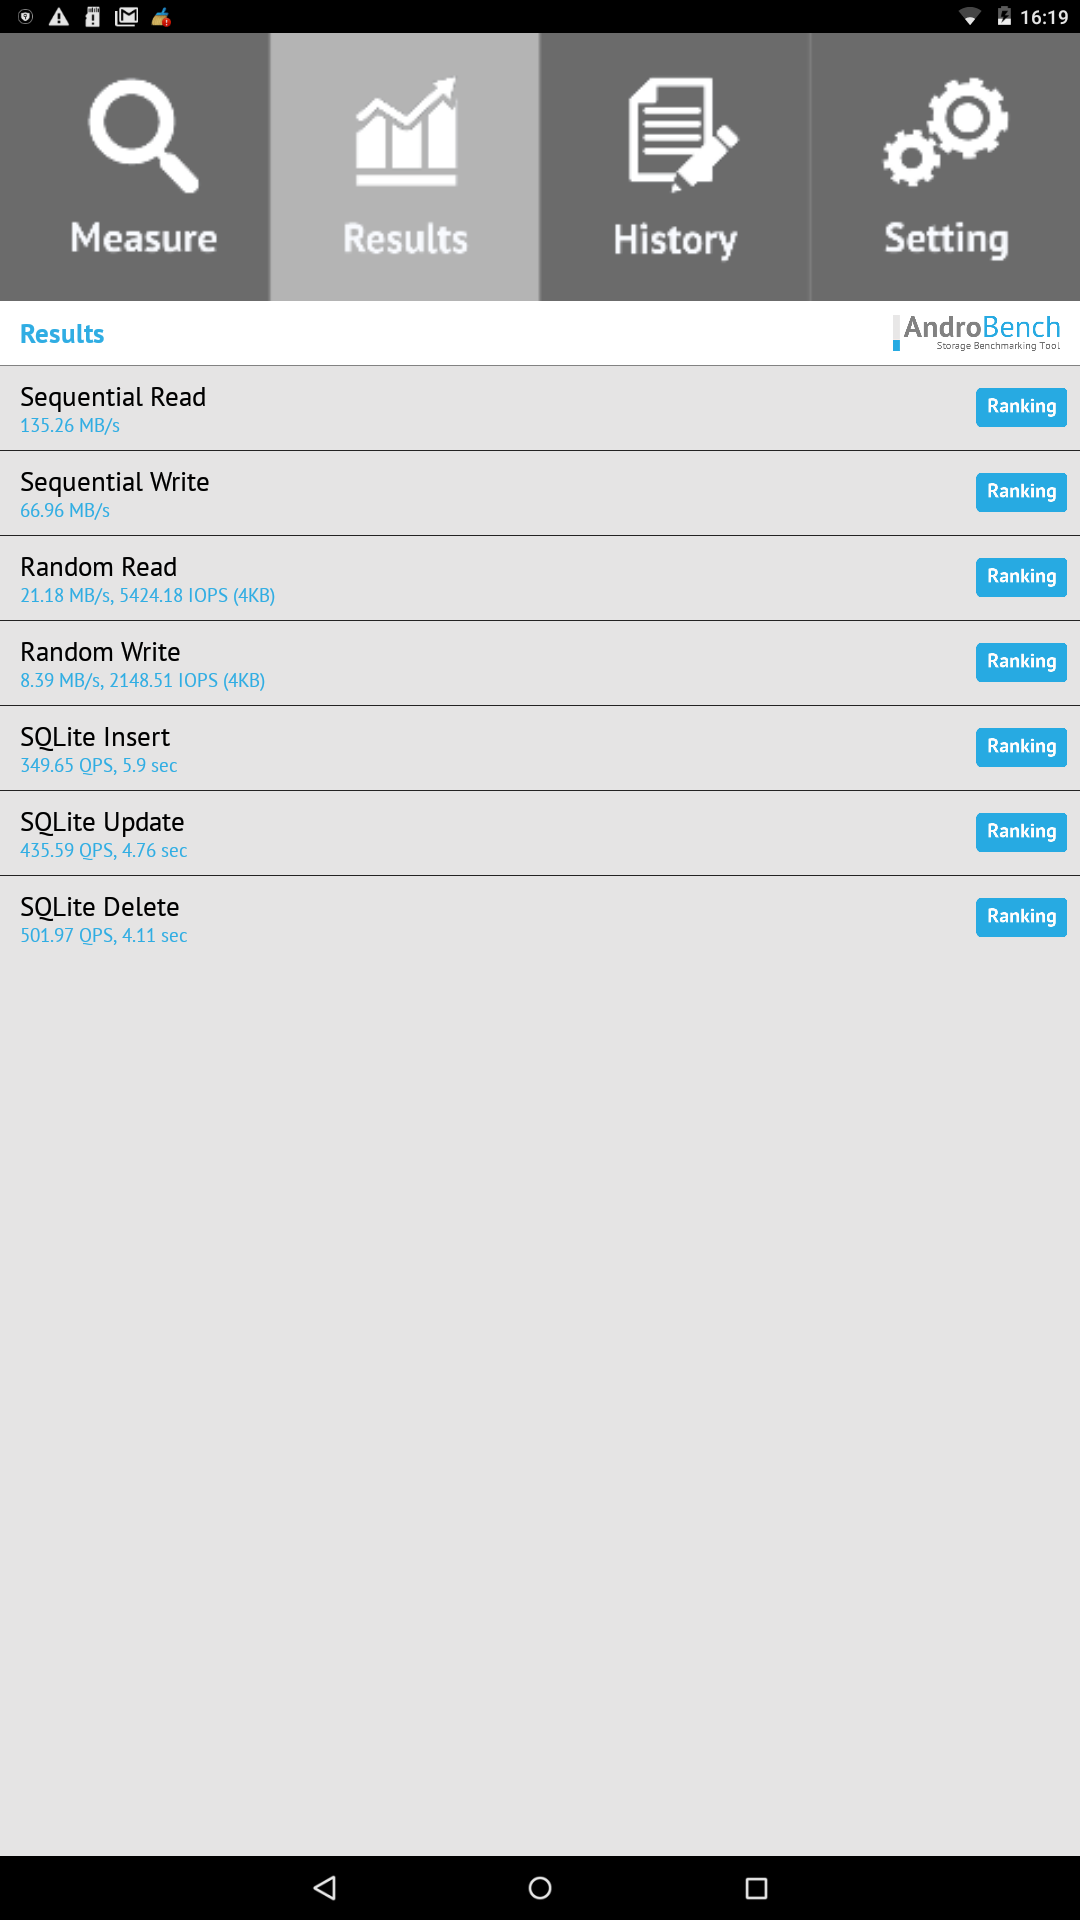Open Ranking for SQLite Insert
The image size is (1080, 1920).
pos(1021,747)
